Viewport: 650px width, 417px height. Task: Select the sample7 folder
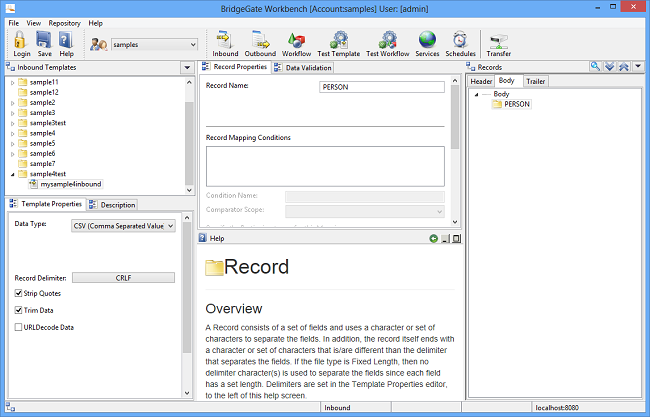click(x=37, y=164)
